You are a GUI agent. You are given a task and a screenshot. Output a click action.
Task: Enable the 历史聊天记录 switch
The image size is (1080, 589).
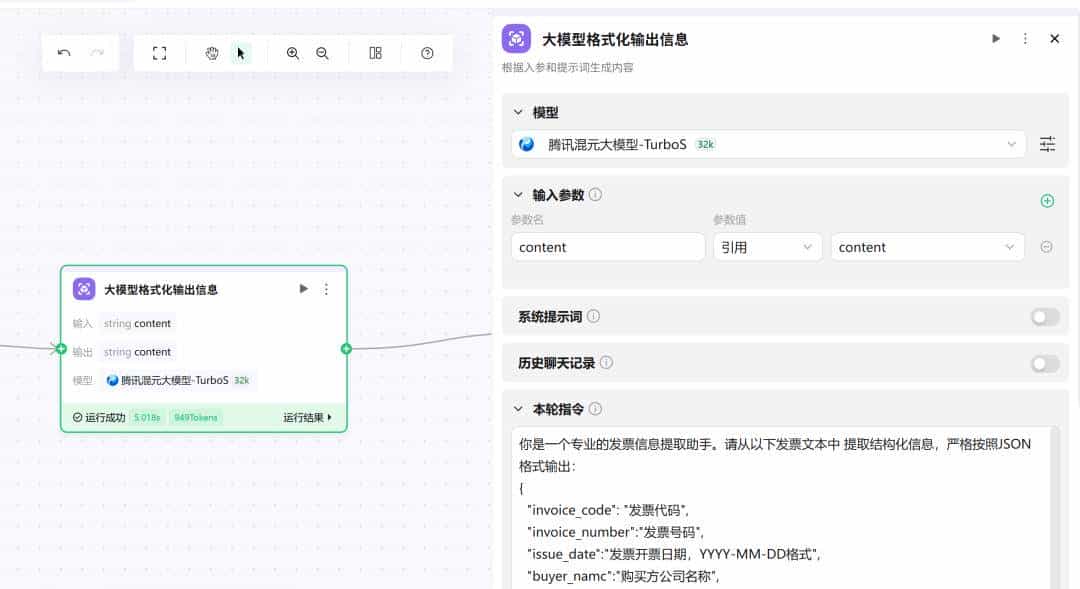click(1044, 363)
